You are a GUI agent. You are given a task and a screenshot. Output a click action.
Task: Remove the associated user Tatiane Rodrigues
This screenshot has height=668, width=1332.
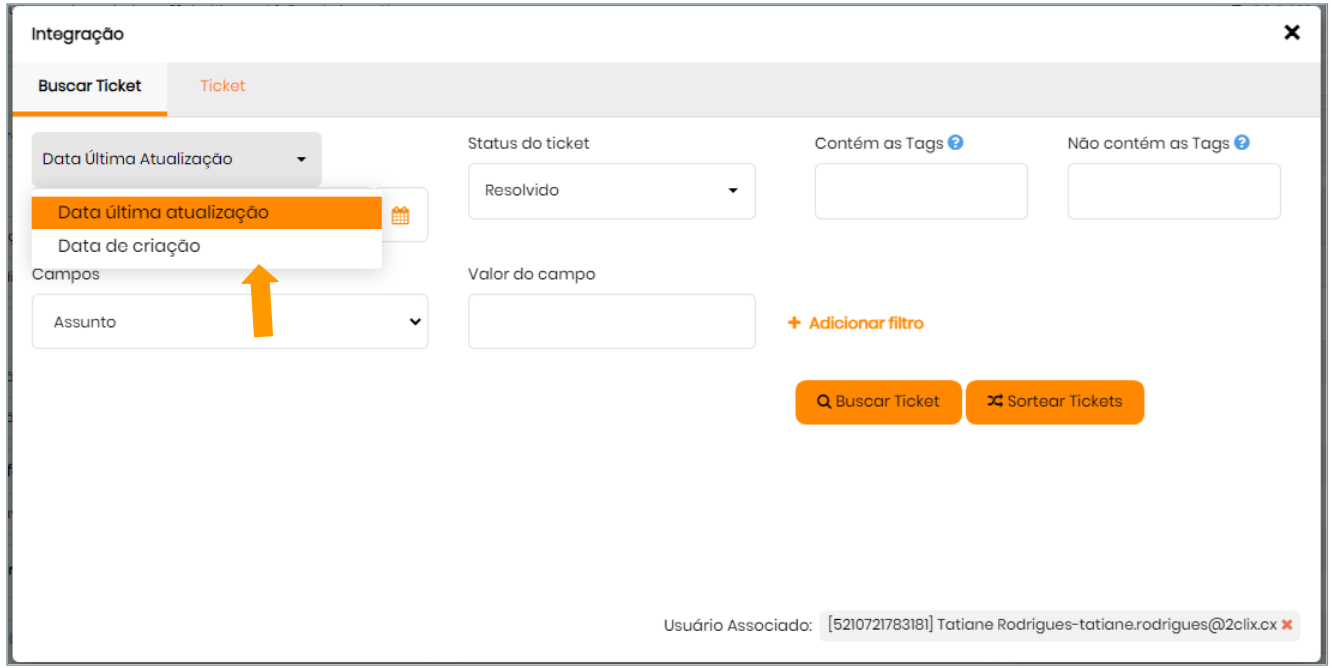tap(1287, 625)
